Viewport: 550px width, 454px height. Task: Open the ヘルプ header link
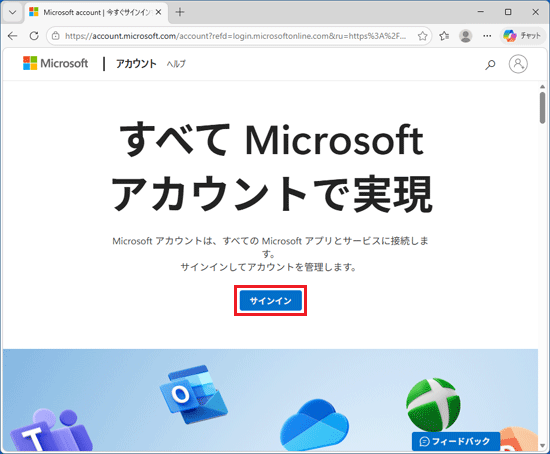click(x=176, y=64)
